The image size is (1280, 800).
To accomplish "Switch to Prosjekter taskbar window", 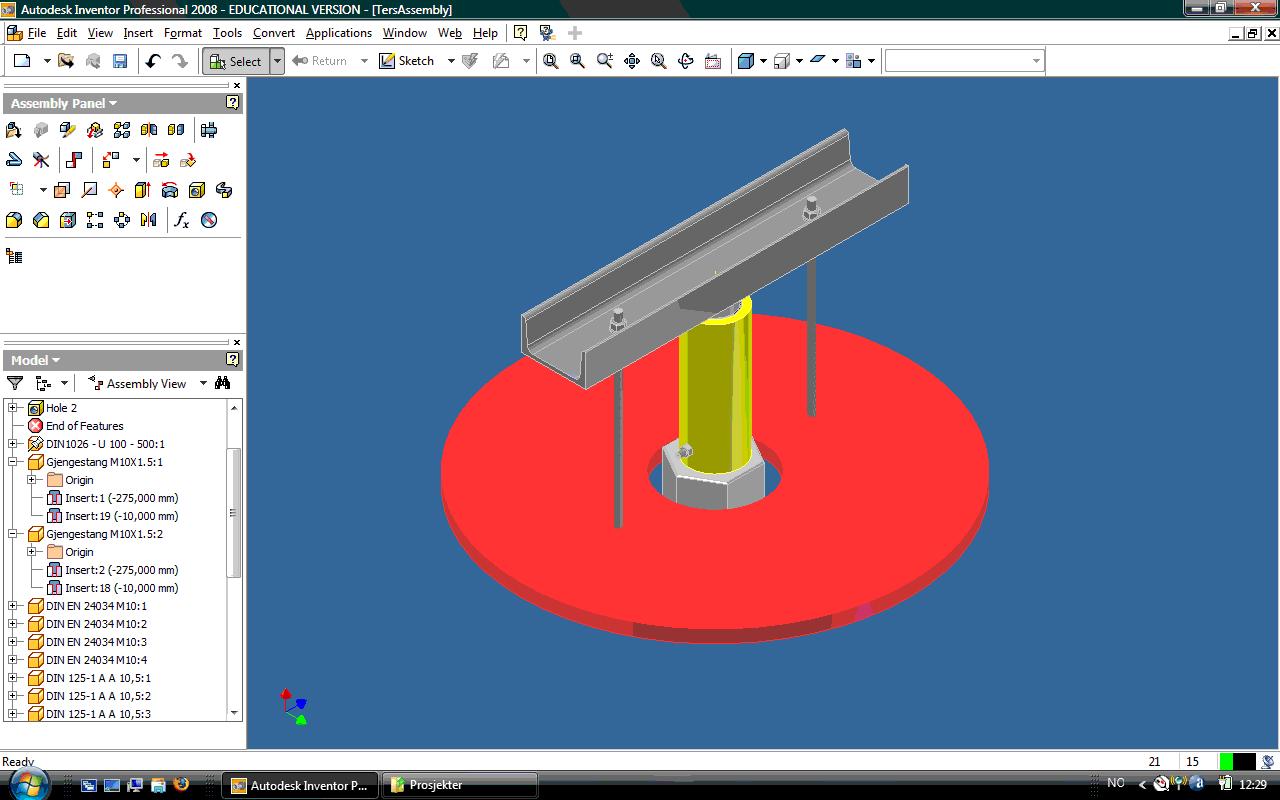I will [x=461, y=785].
